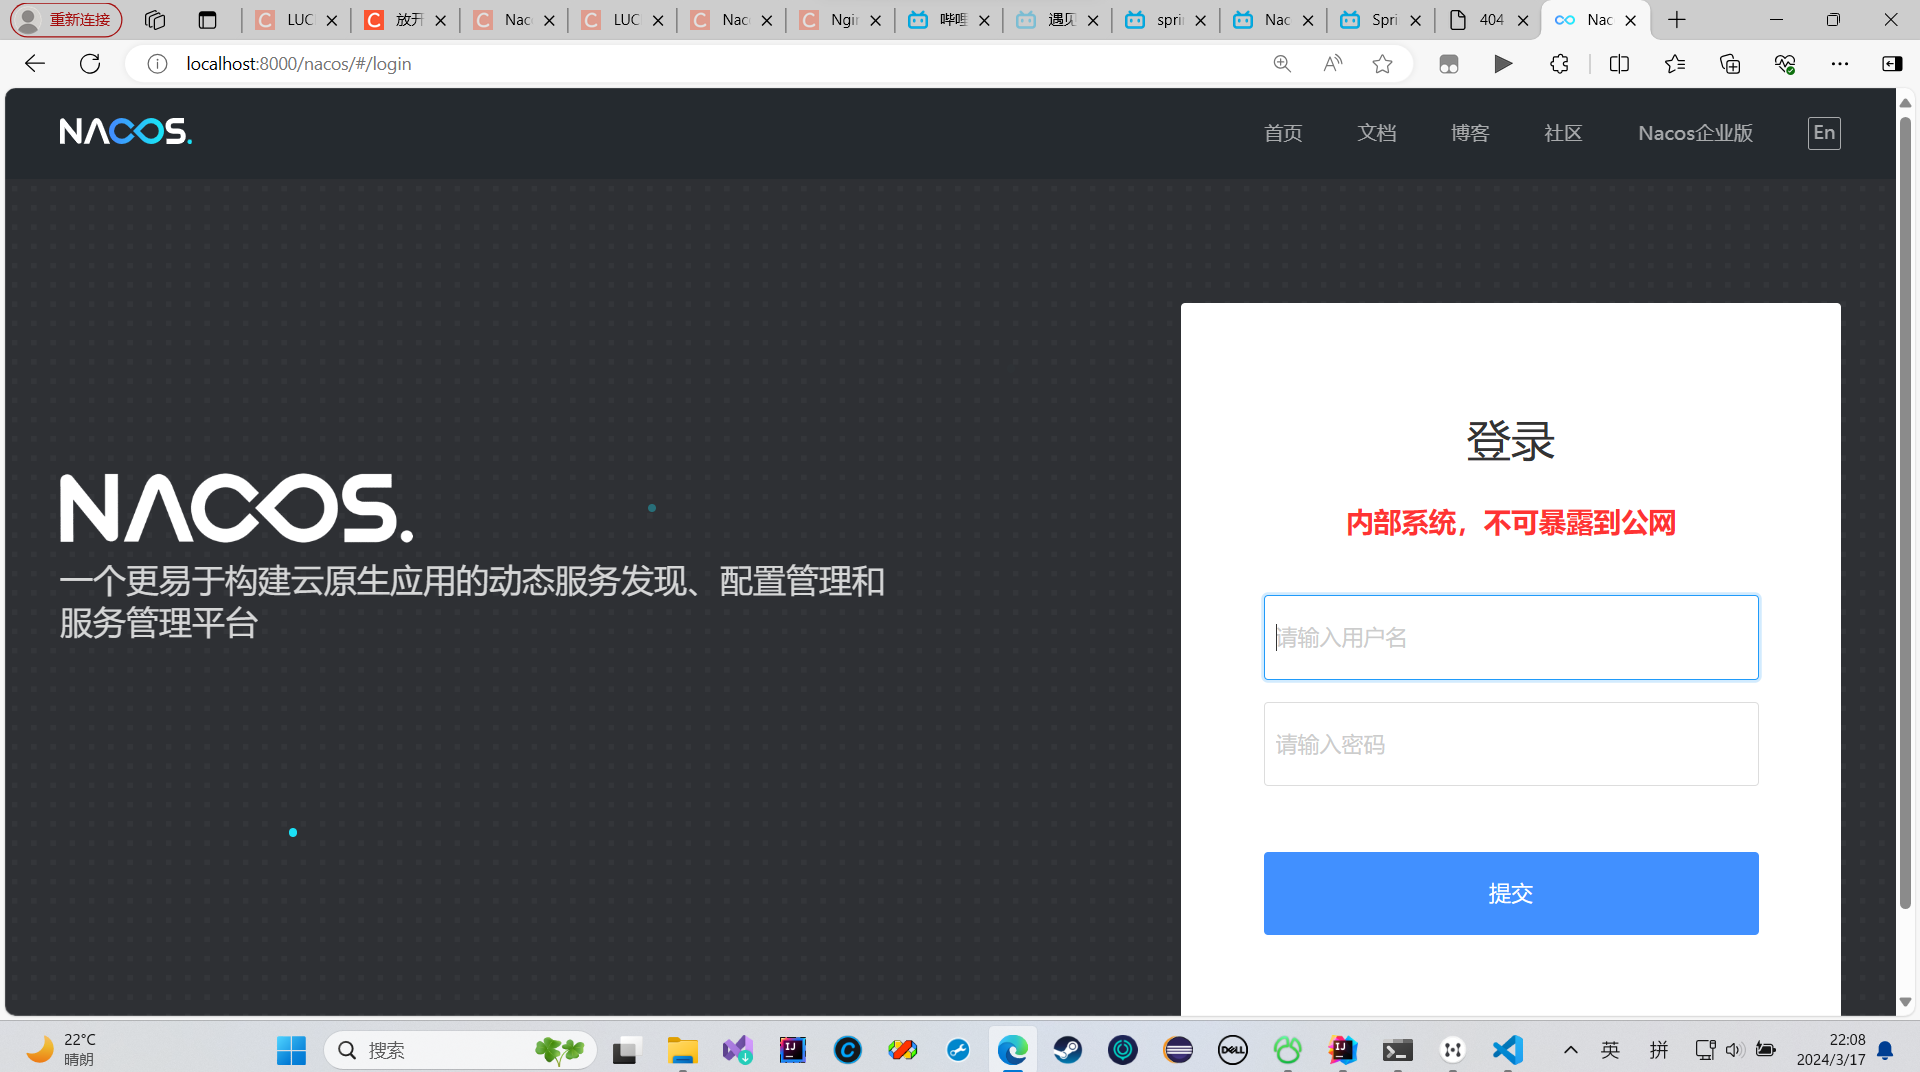1920x1072 pixels.
Task: Click the taskbar 搜索 search box
Action: click(460, 1050)
